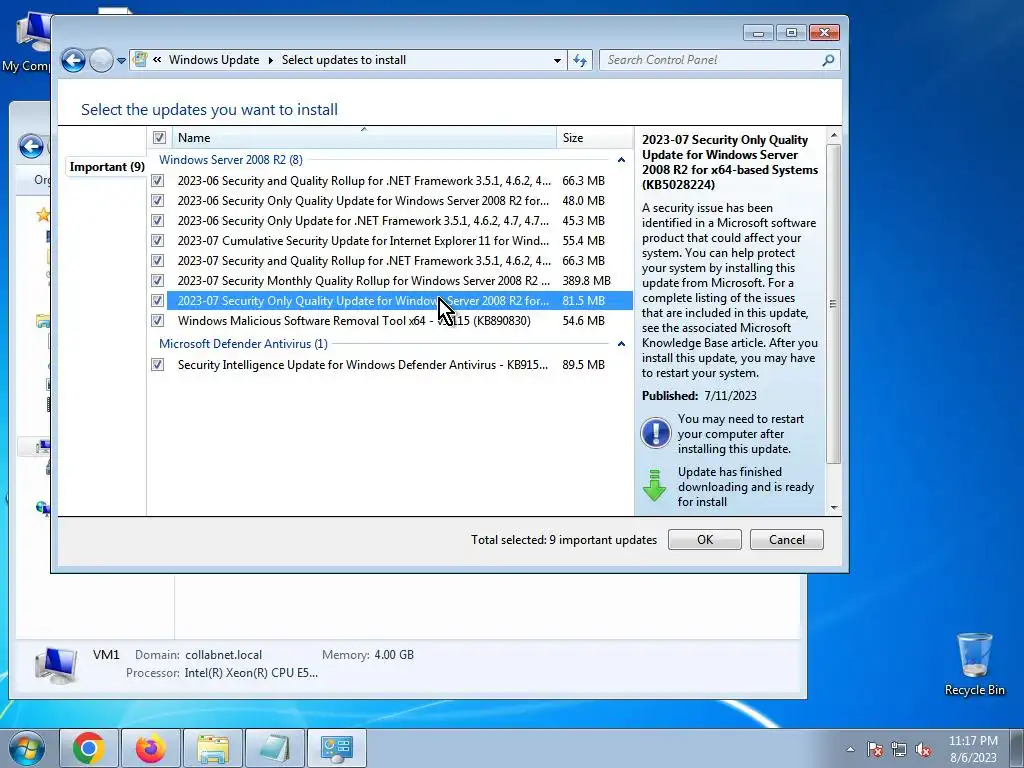1024x768 pixels.
Task: Click back arrow in the System window behind
Action: [x=31, y=146]
